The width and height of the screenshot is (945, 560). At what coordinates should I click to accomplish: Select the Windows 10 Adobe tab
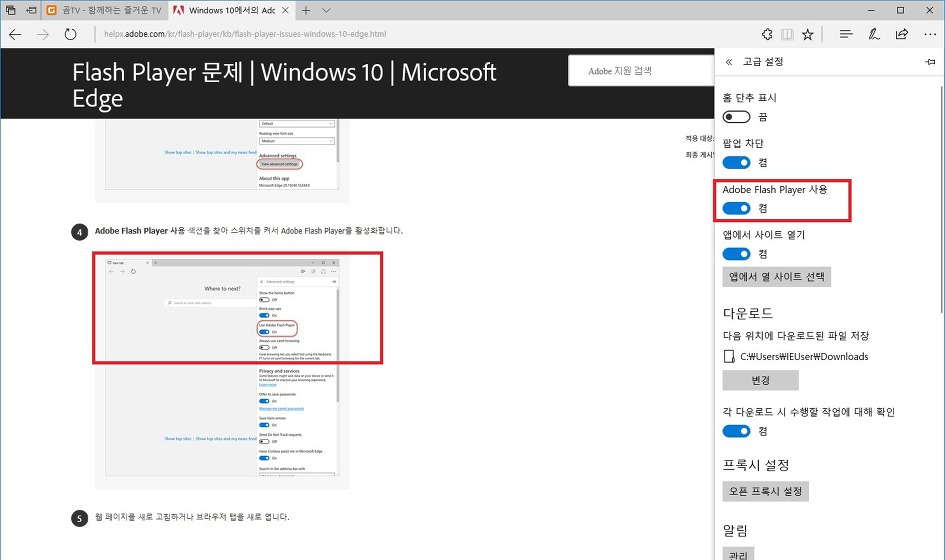(x=231, y=10)
